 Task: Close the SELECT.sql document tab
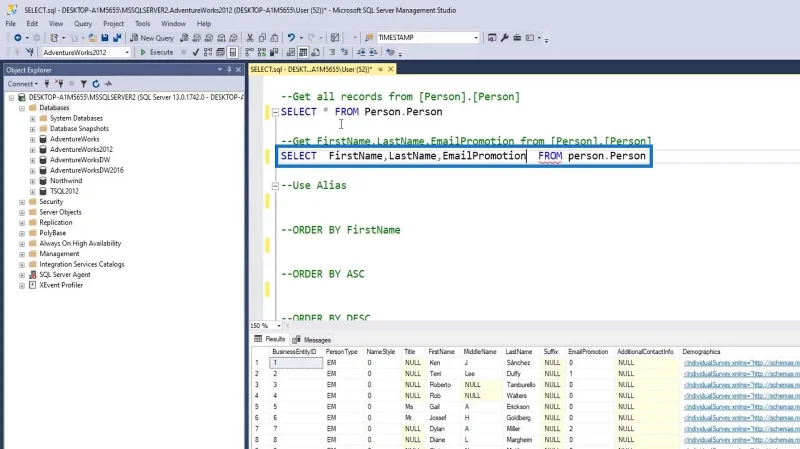click(391, 69)
